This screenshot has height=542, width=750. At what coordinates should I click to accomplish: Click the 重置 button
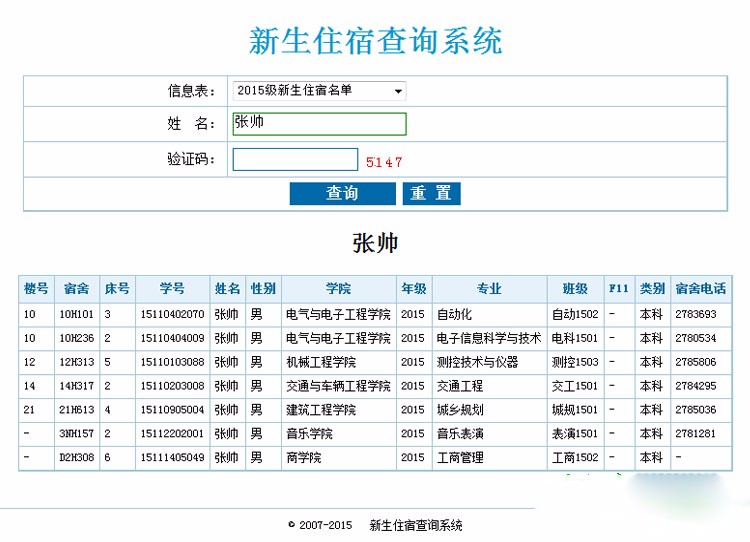[431, 193]
